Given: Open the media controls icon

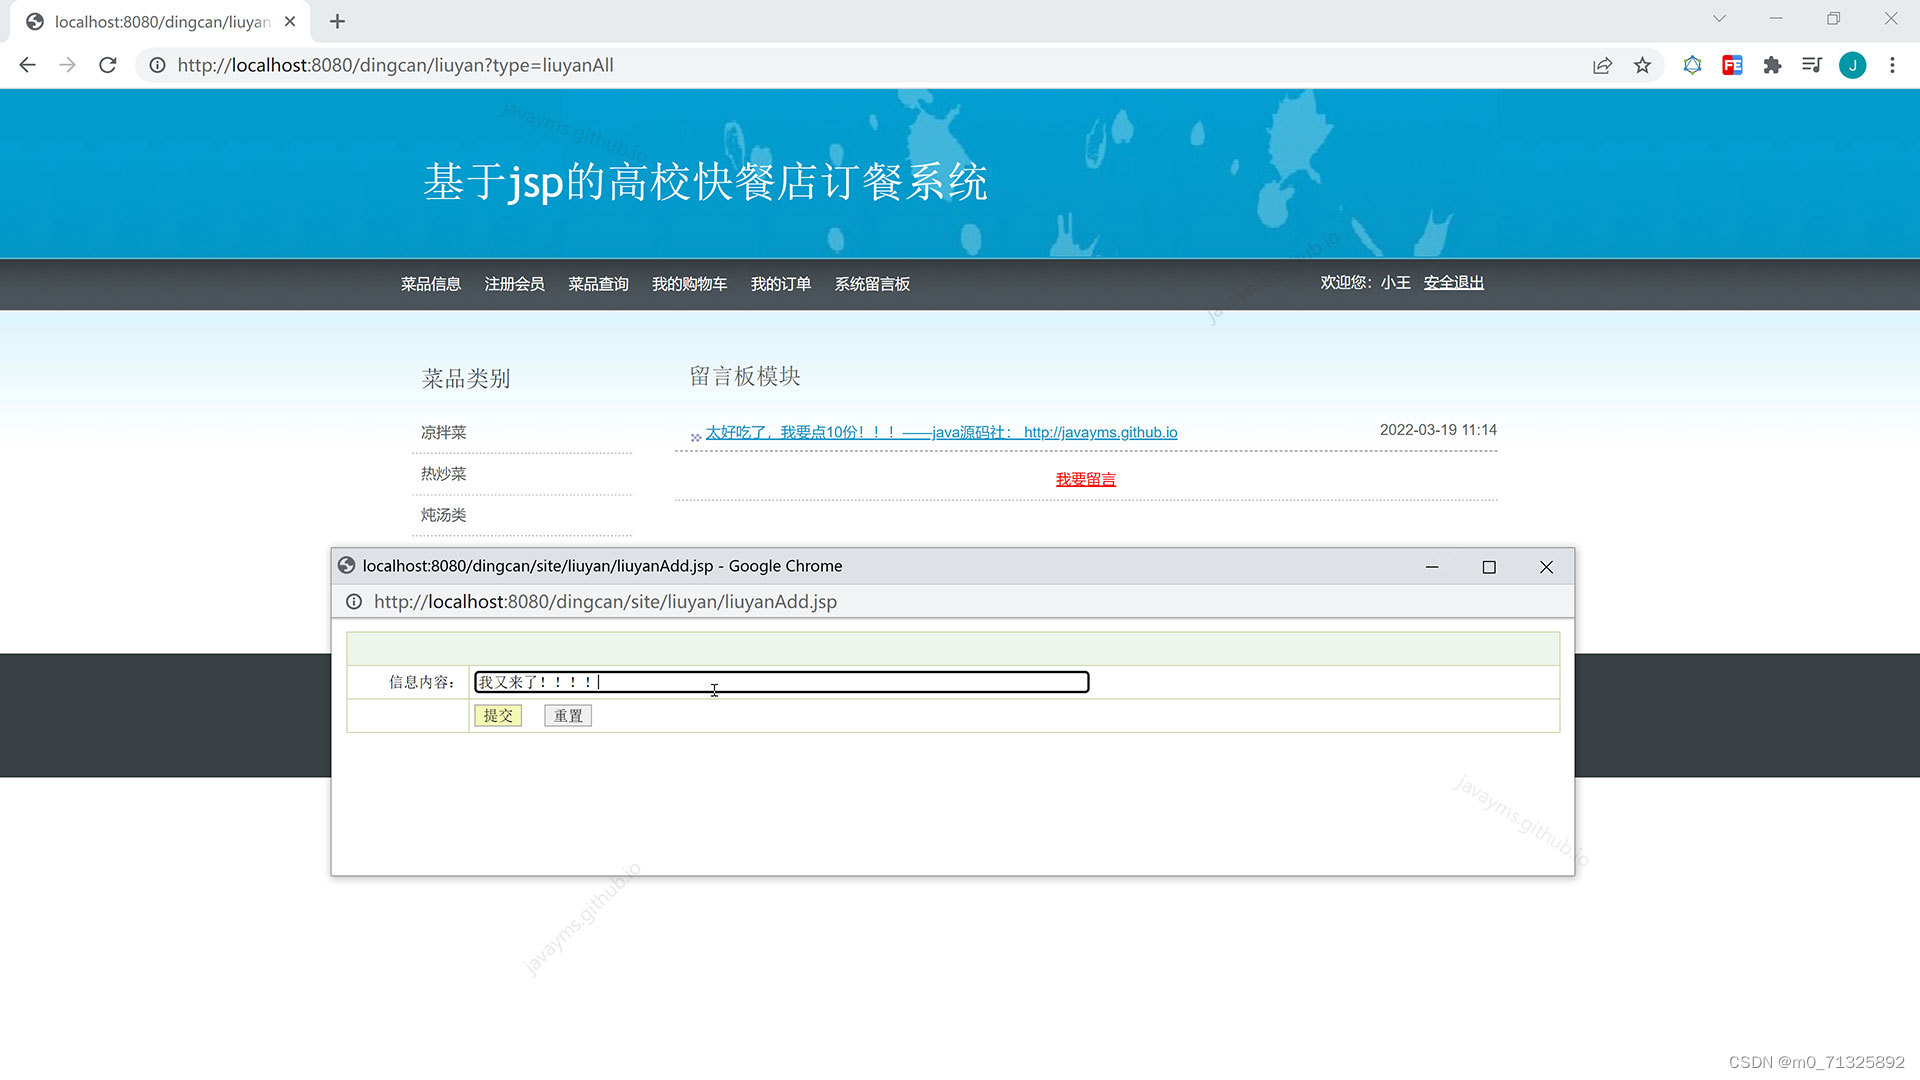Looking at the screenshot, I should tap(1812, 65).
